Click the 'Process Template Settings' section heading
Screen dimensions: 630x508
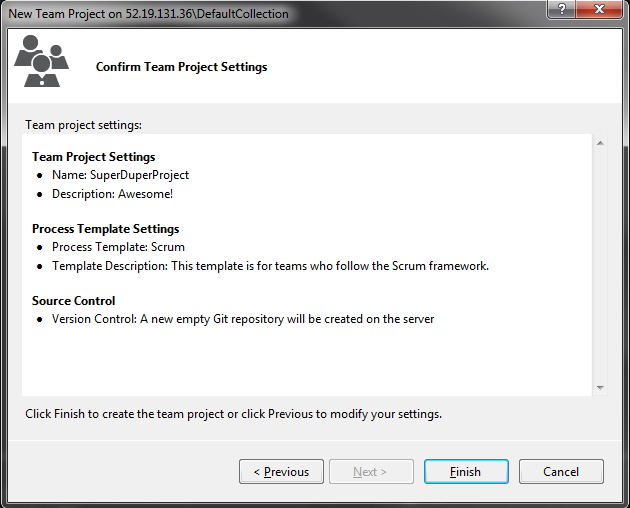(x=105, y=229)
